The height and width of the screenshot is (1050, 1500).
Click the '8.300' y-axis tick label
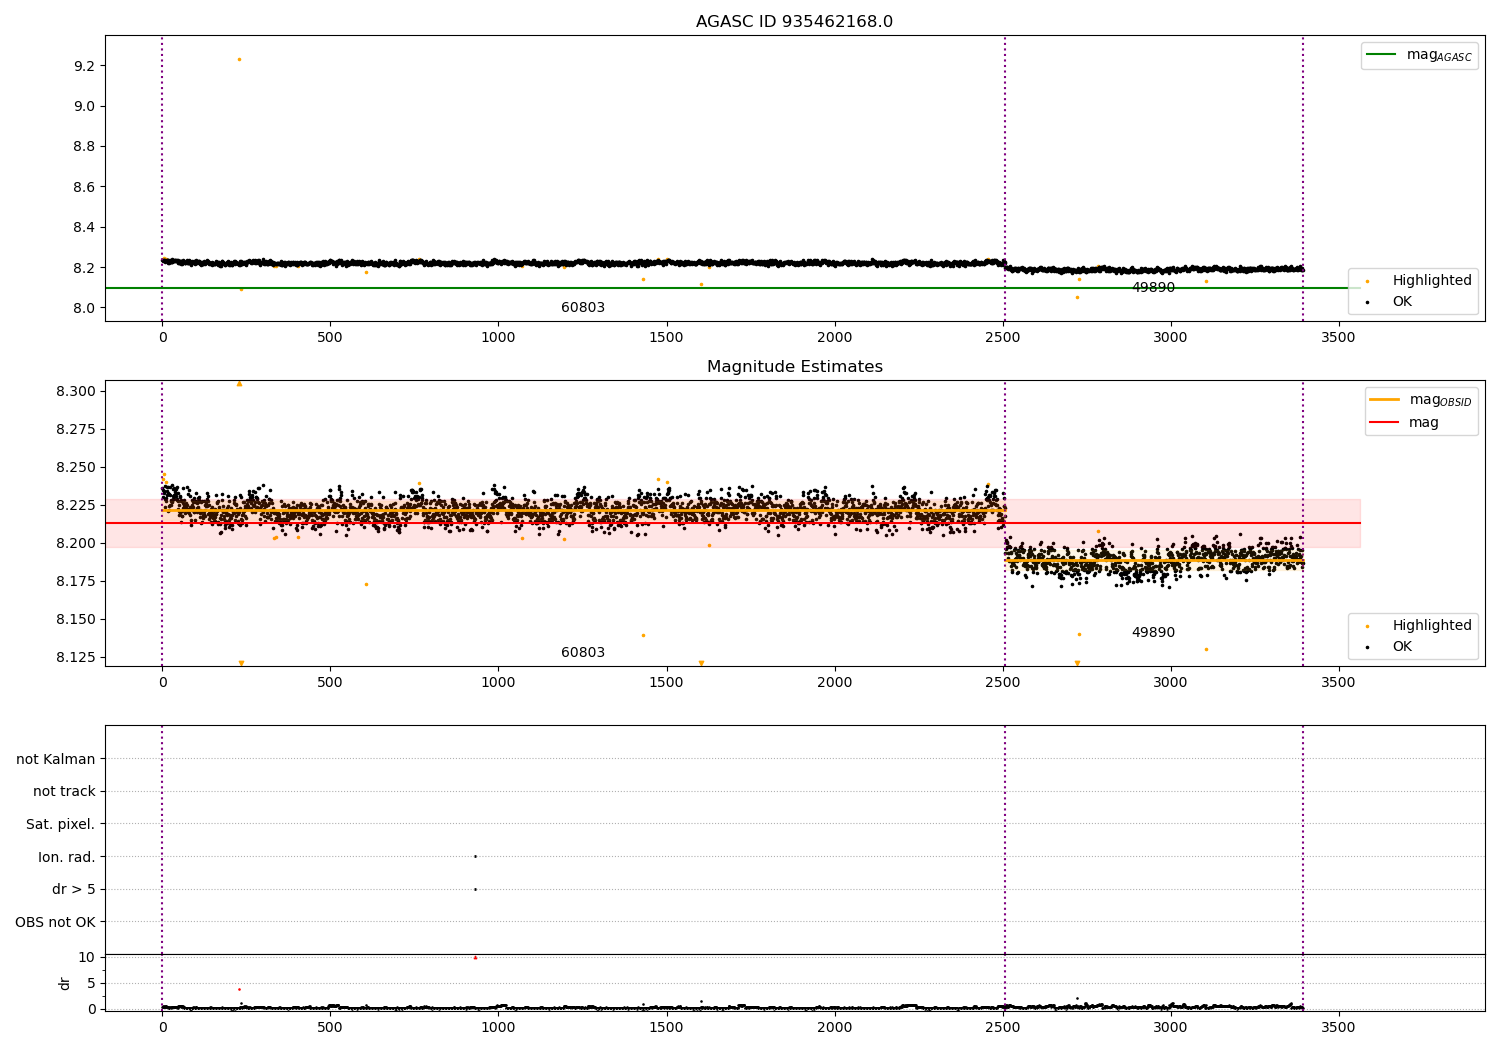76,391
